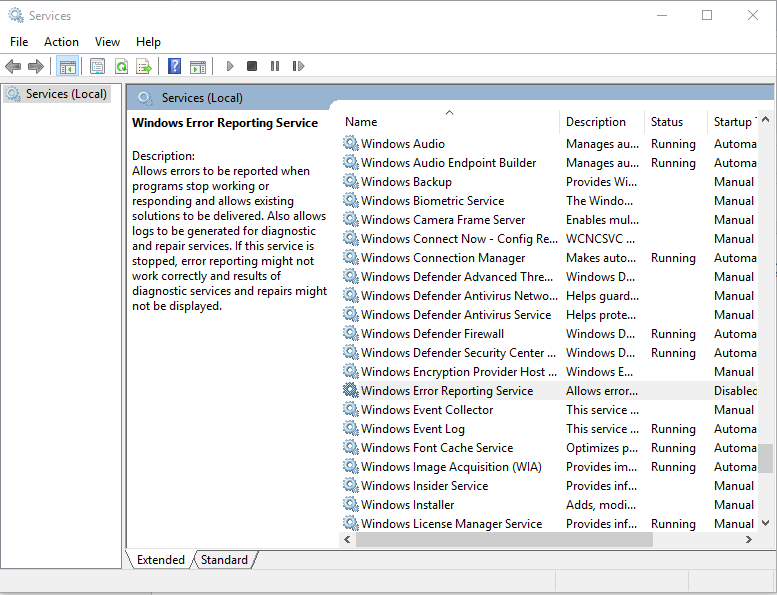Select Windows Defender Security Center service
The height and width of the screenshot is (595, 777).
pyautogui.click(x=550, y=352)
